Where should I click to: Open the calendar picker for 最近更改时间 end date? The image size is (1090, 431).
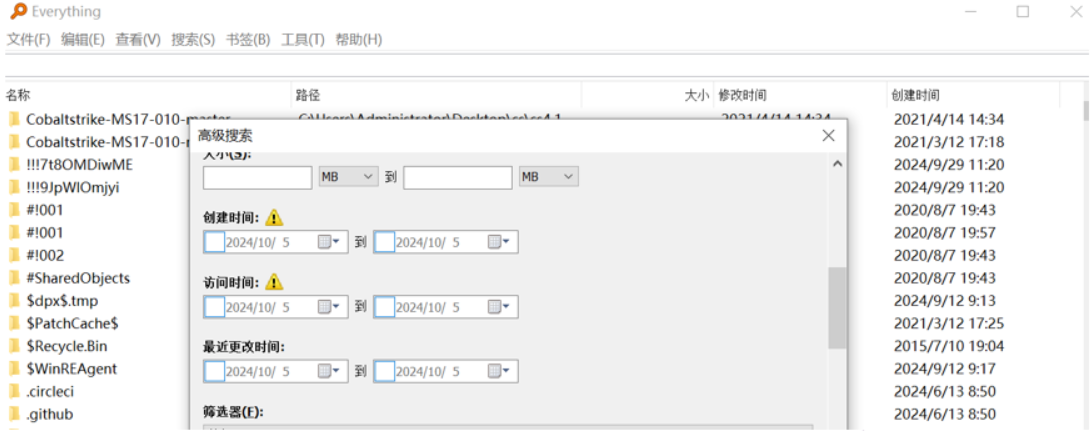pyautogui.click(x=498, y=371)
